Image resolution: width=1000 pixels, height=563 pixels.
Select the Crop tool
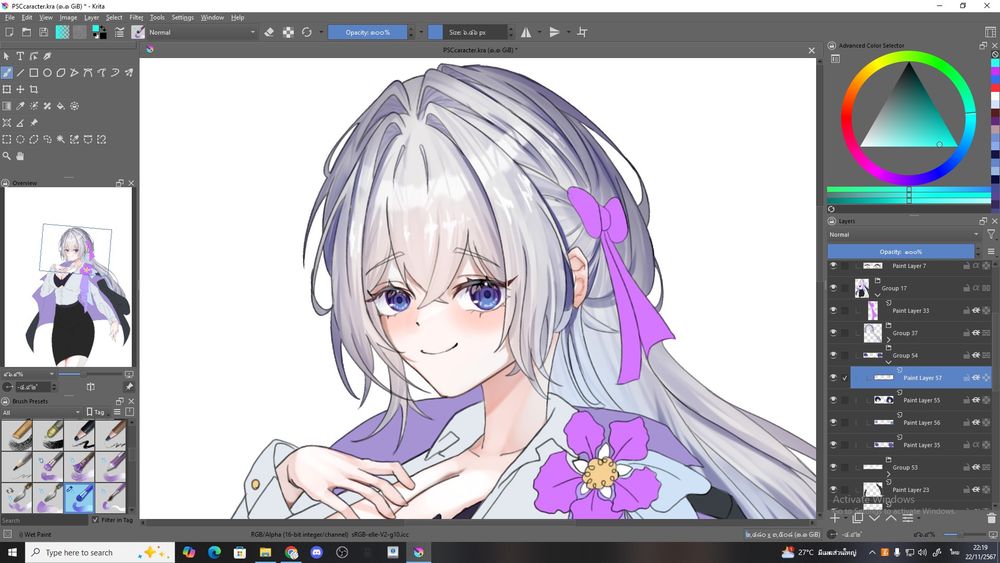click(x=34, y=89)
